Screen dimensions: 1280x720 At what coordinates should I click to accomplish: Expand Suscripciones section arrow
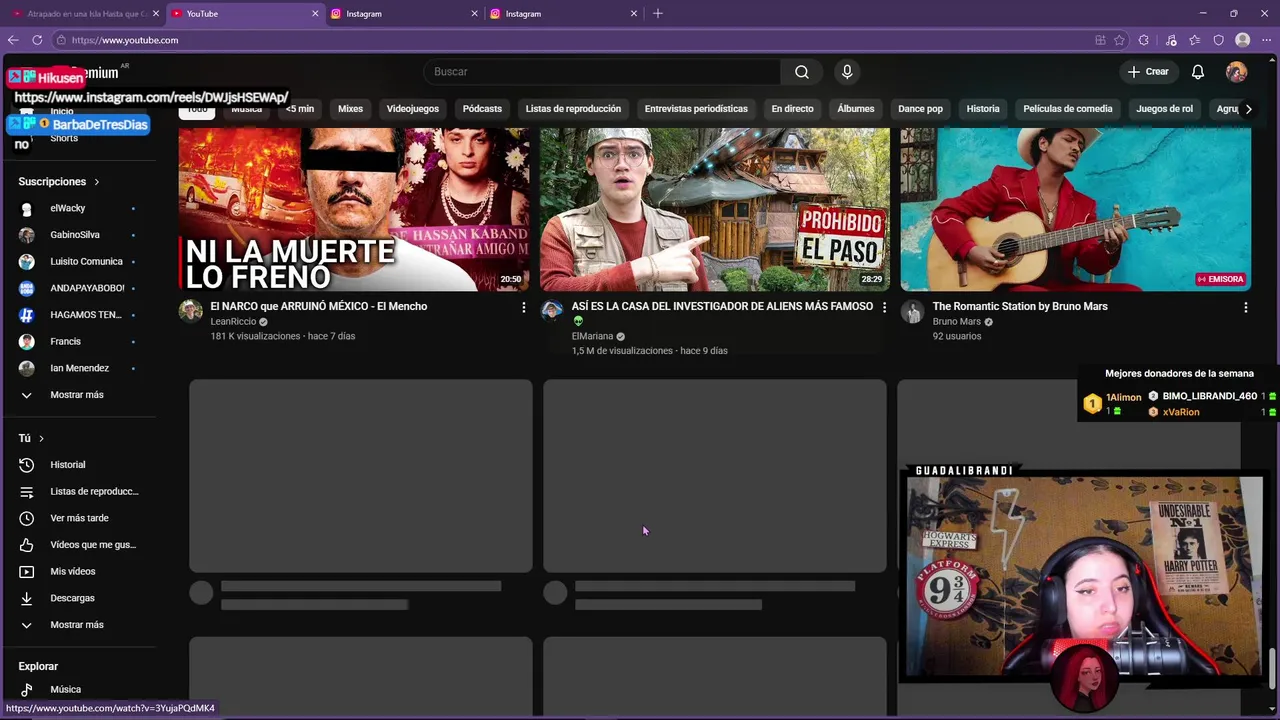point(97,182)
